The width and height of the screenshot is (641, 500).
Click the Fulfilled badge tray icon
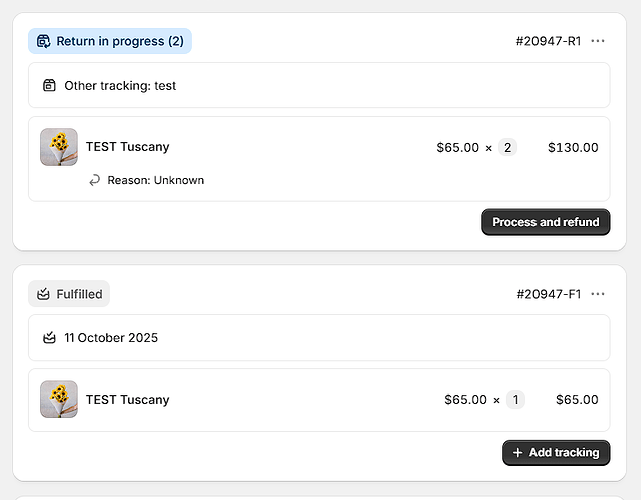[43, 294]
